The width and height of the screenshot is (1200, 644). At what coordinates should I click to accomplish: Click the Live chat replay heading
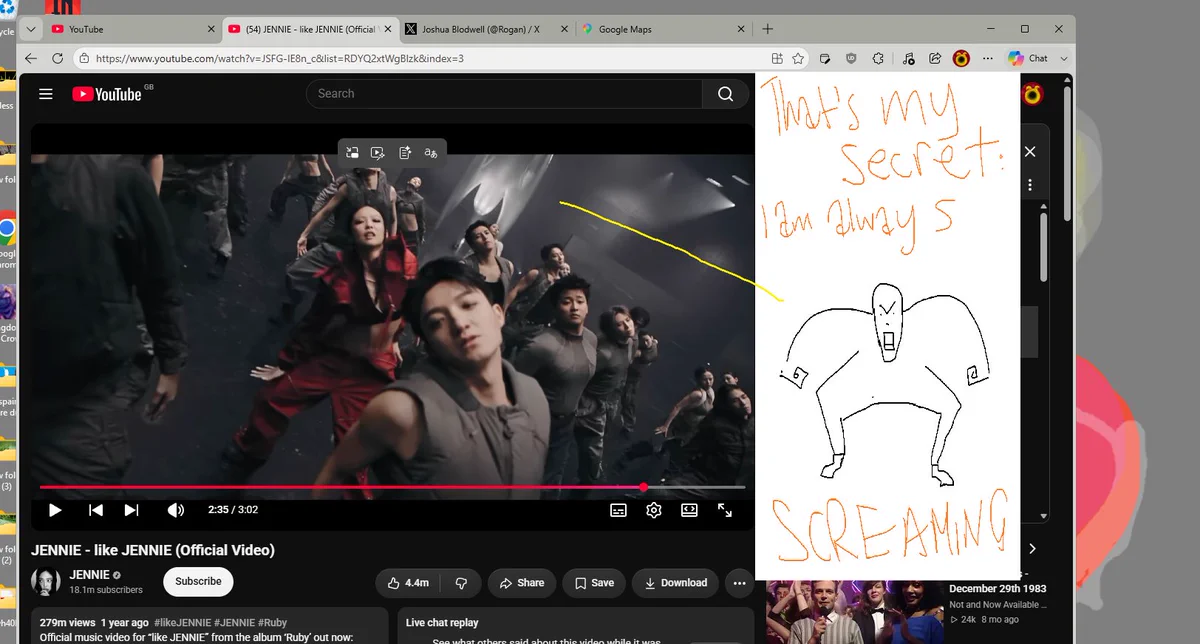coord(442,623)
